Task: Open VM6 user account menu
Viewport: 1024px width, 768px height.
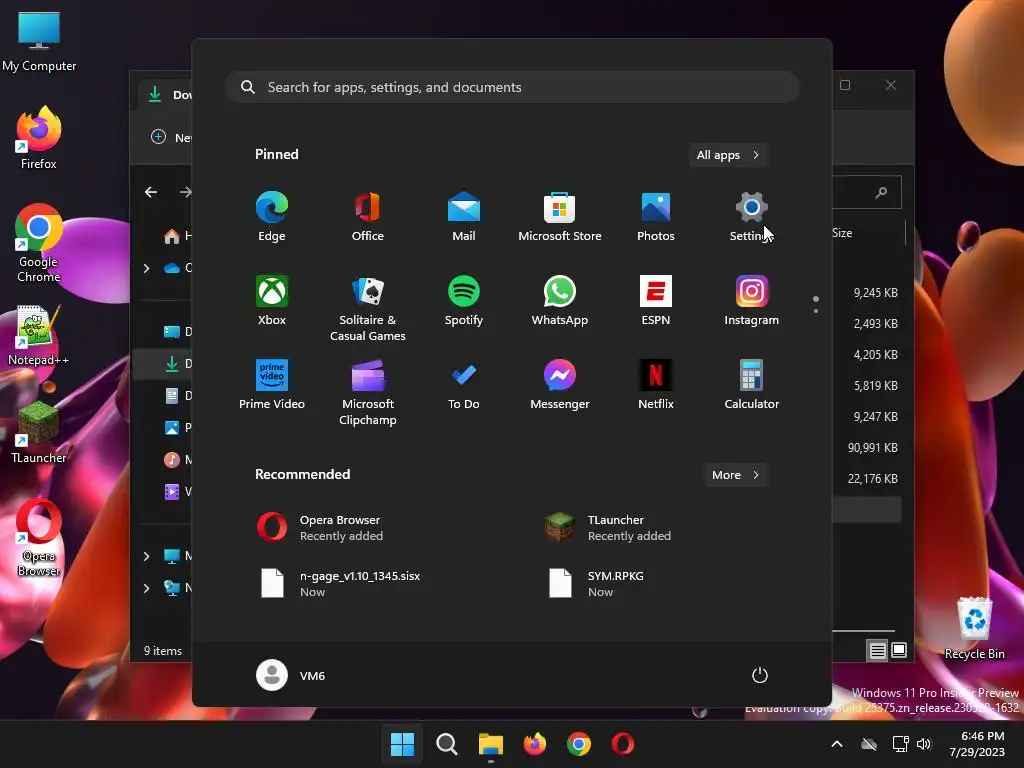Action: point(291,675)
